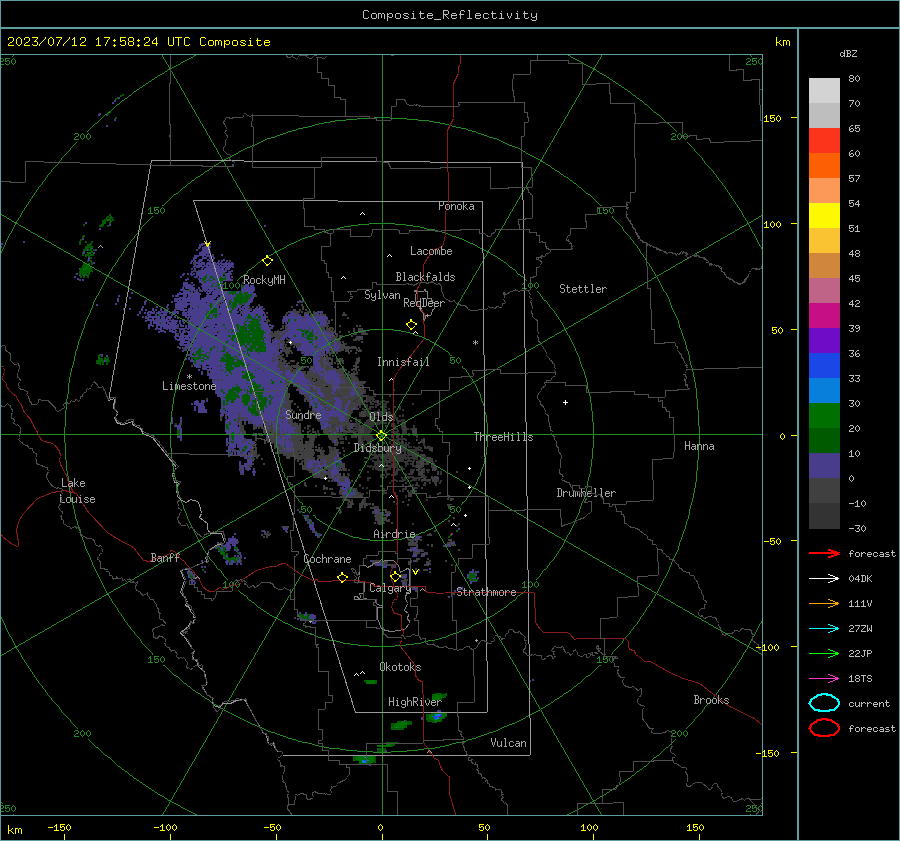The width and height of the screenshot is (900, 841).
Task: Click the Stettler label
Action: click(x=583, y=289)
